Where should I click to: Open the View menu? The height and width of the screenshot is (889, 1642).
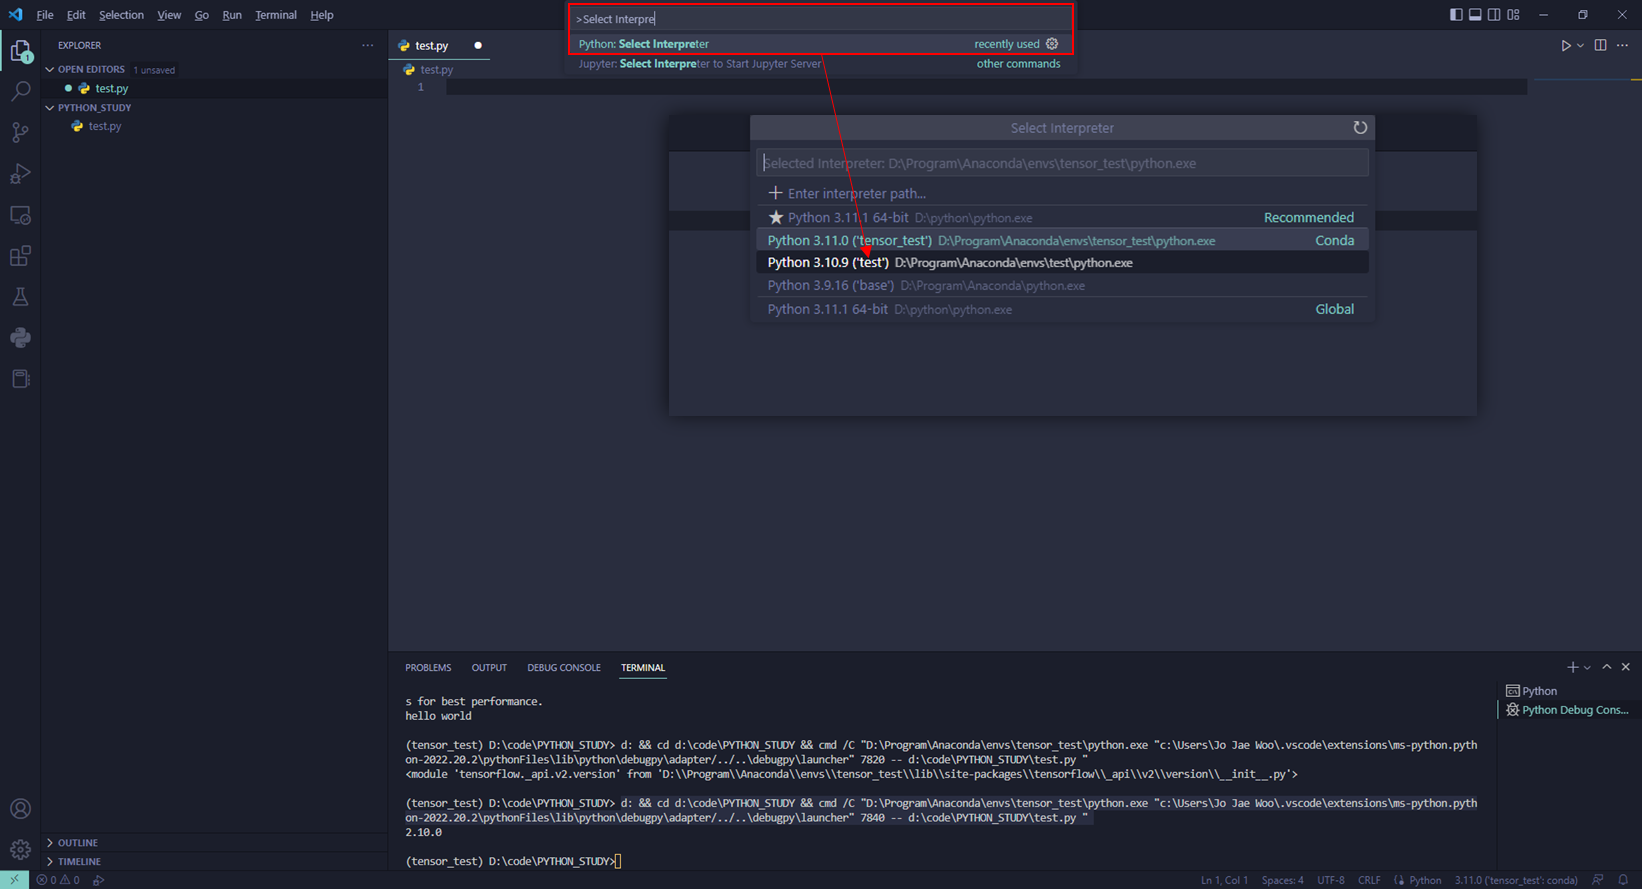pos(169,15)
